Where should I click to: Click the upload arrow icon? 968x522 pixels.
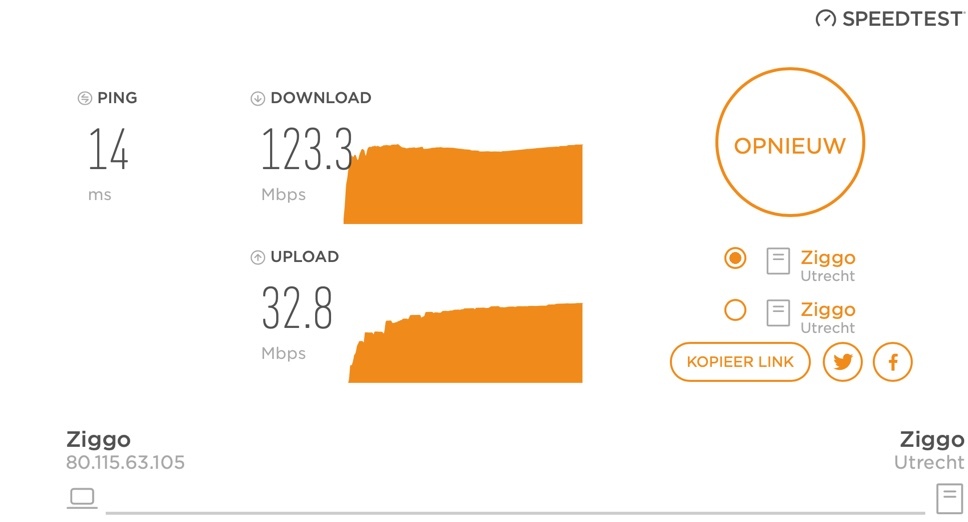(257, 257)
